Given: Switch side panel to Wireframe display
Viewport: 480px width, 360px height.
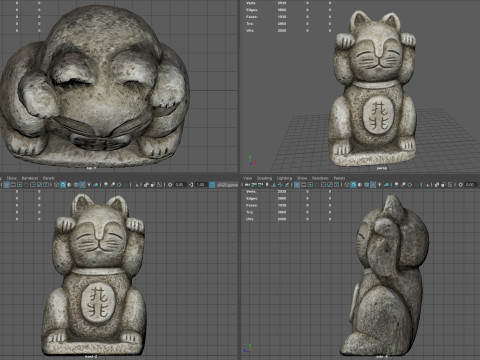Looking at the screenshot, I should click(x=347, y=184).
